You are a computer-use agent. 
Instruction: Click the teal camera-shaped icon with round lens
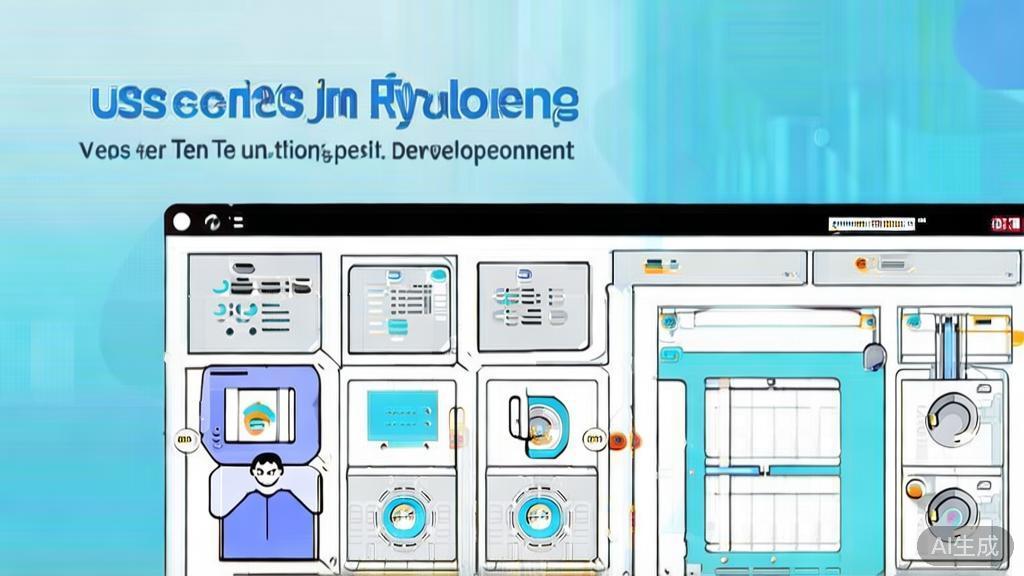click(x=539, y=426)
